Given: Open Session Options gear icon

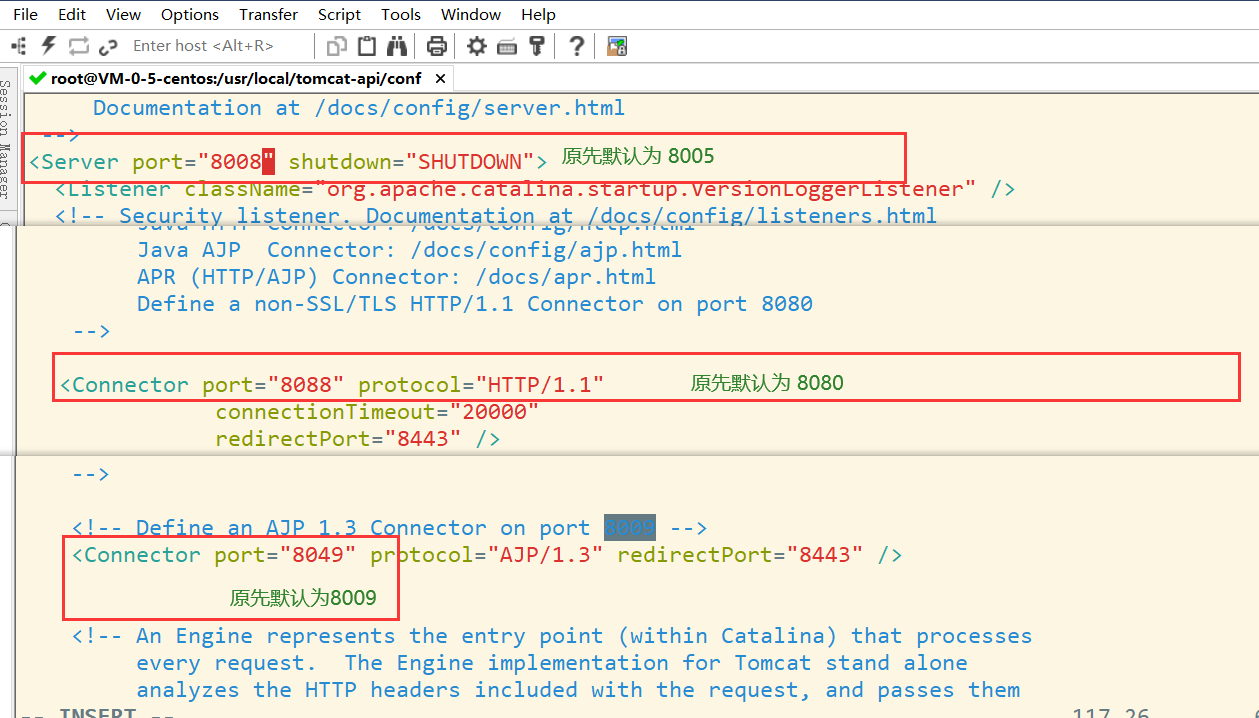Looking at the screenshot, I should point(477,45).
